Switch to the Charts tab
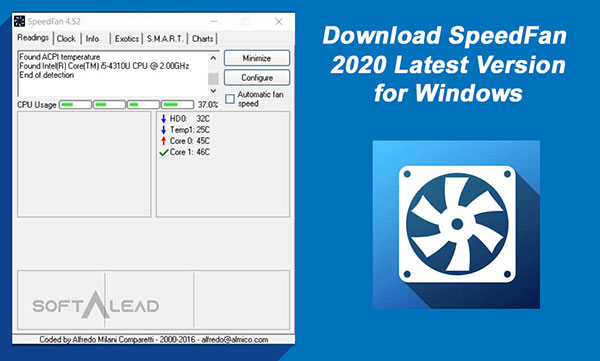 coord(202,39)
